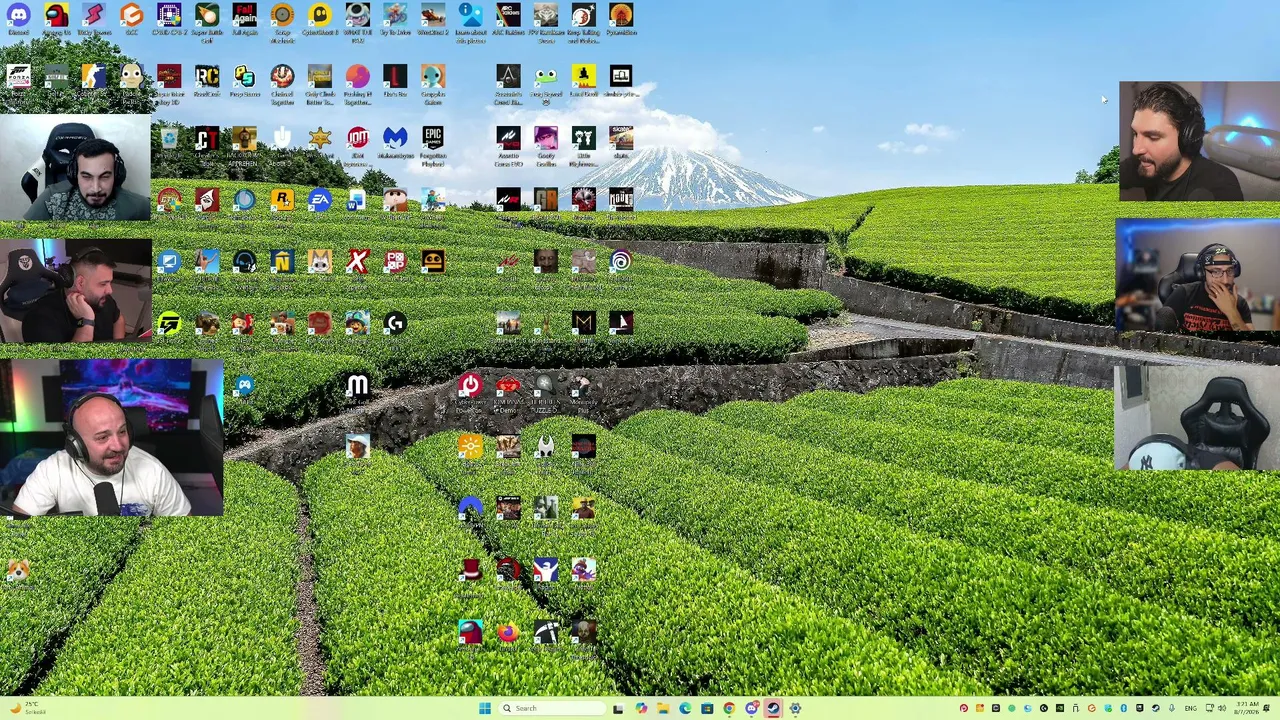Select the WHAT THE GOLF? icon
This screenshot has width=1280, height=720.
357,22
